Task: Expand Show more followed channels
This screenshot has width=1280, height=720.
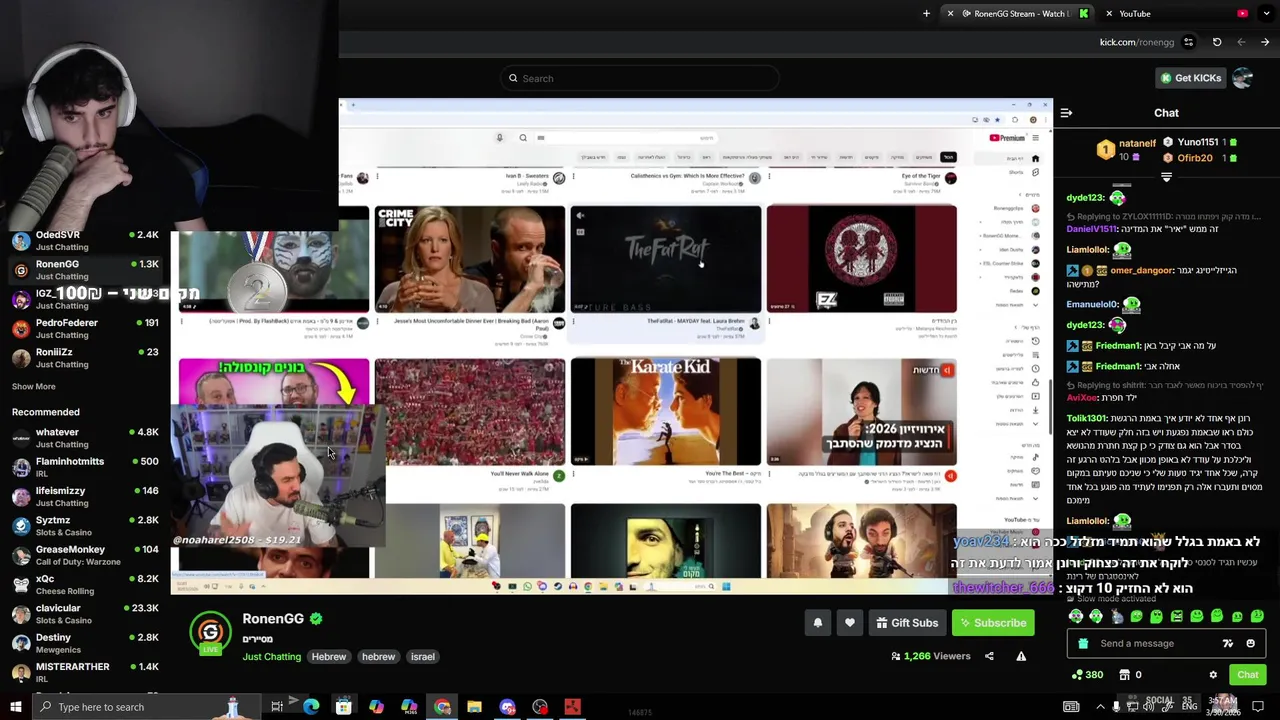Action: [33, 386]
